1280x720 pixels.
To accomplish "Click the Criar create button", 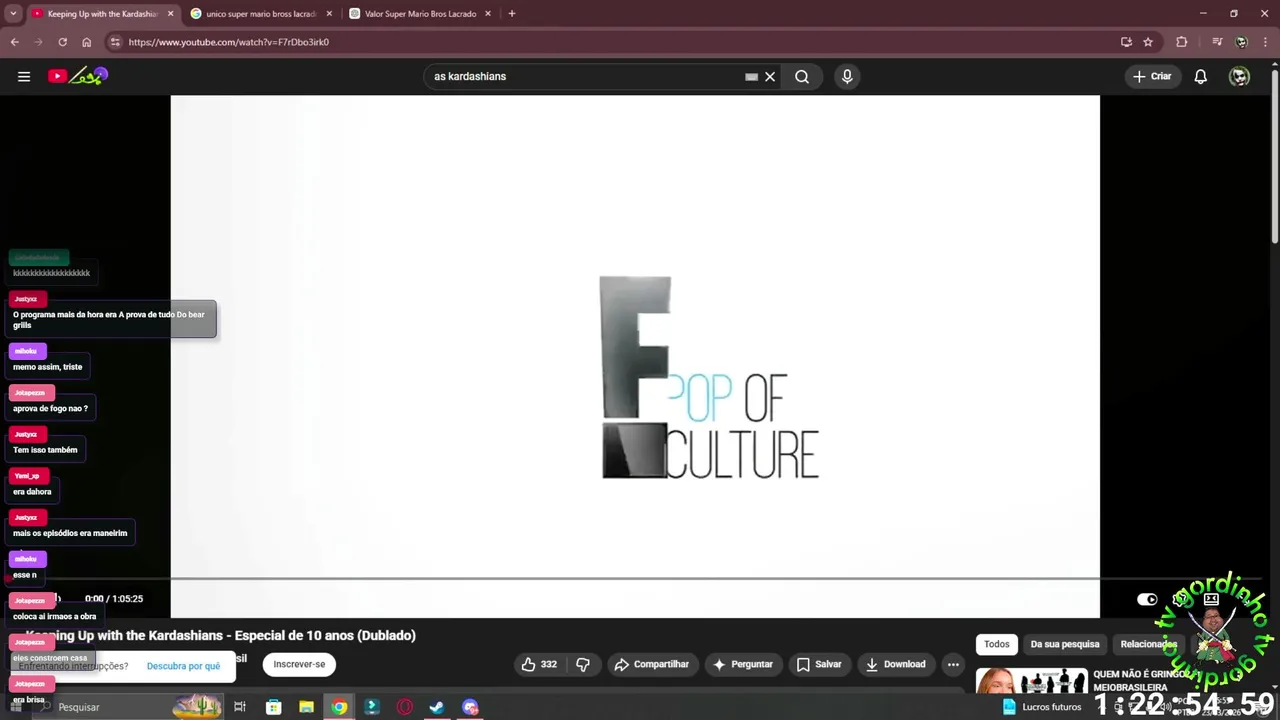I will [x=1152, y=76].
